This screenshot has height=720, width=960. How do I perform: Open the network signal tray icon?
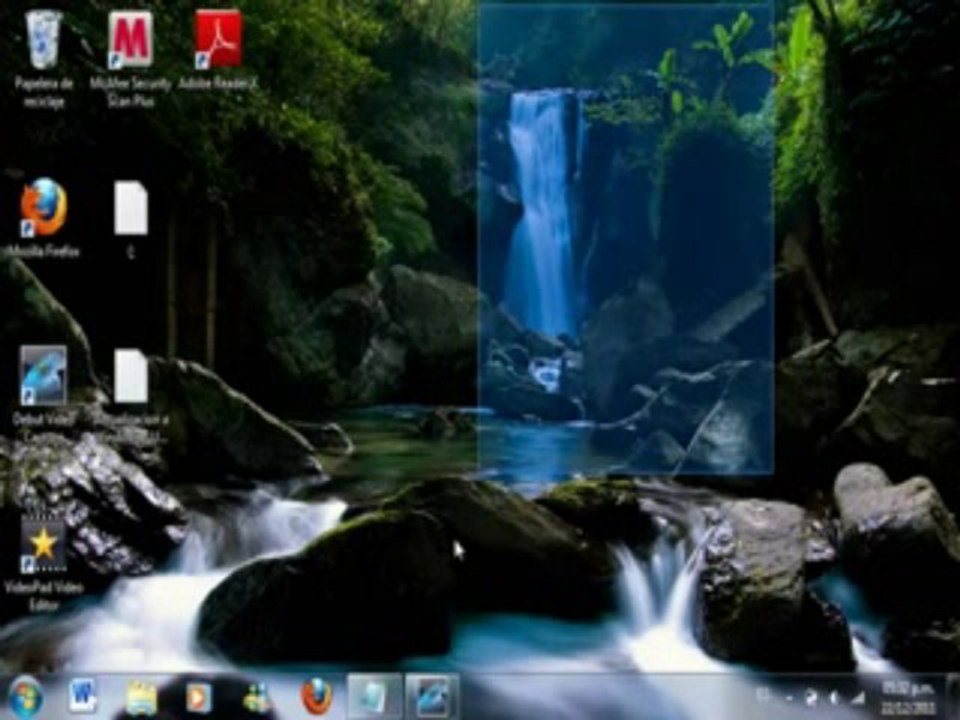click(x=858, y=697)
